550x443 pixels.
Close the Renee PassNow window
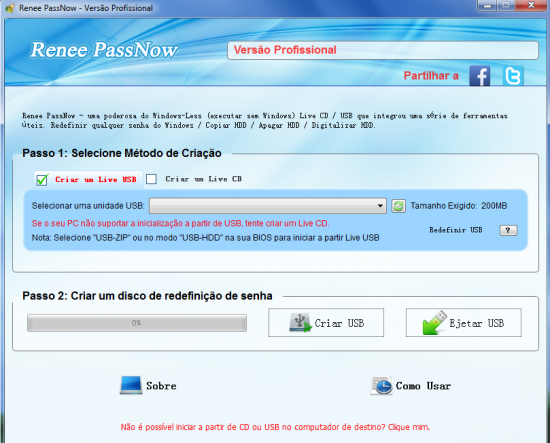click(531, 5)
